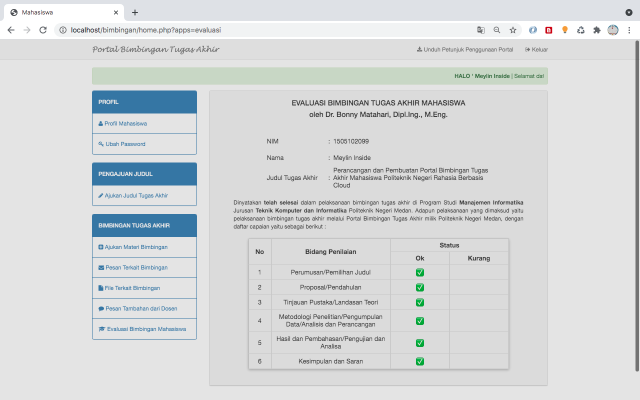
Task: Open the Chrome user profile avatar
Action: (x=612, y=30)
